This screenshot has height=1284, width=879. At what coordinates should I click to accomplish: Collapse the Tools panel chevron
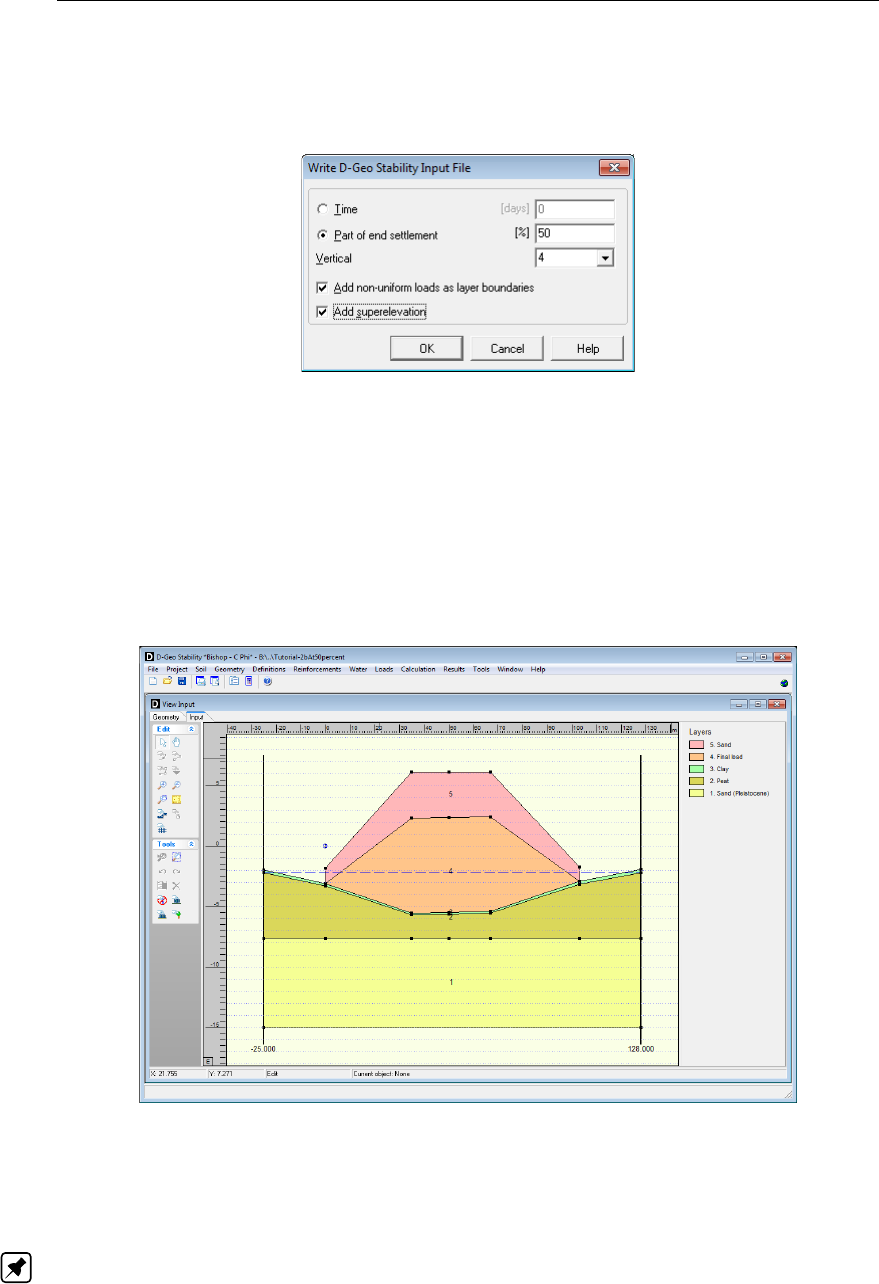click(191, 843)
